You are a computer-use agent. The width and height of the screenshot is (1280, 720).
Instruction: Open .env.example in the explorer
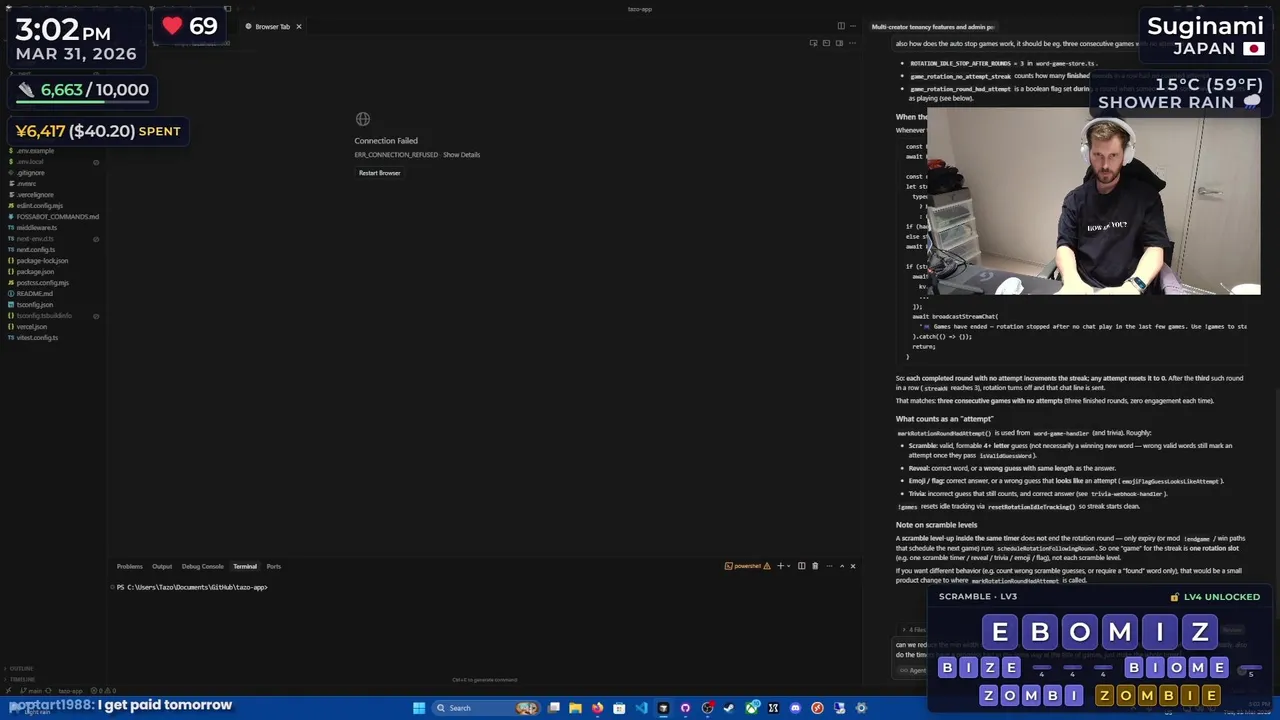click(x=35, y=151)
